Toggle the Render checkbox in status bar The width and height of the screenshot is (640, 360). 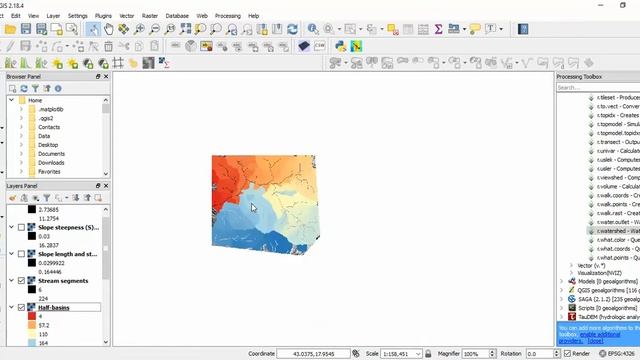[567, 353]
